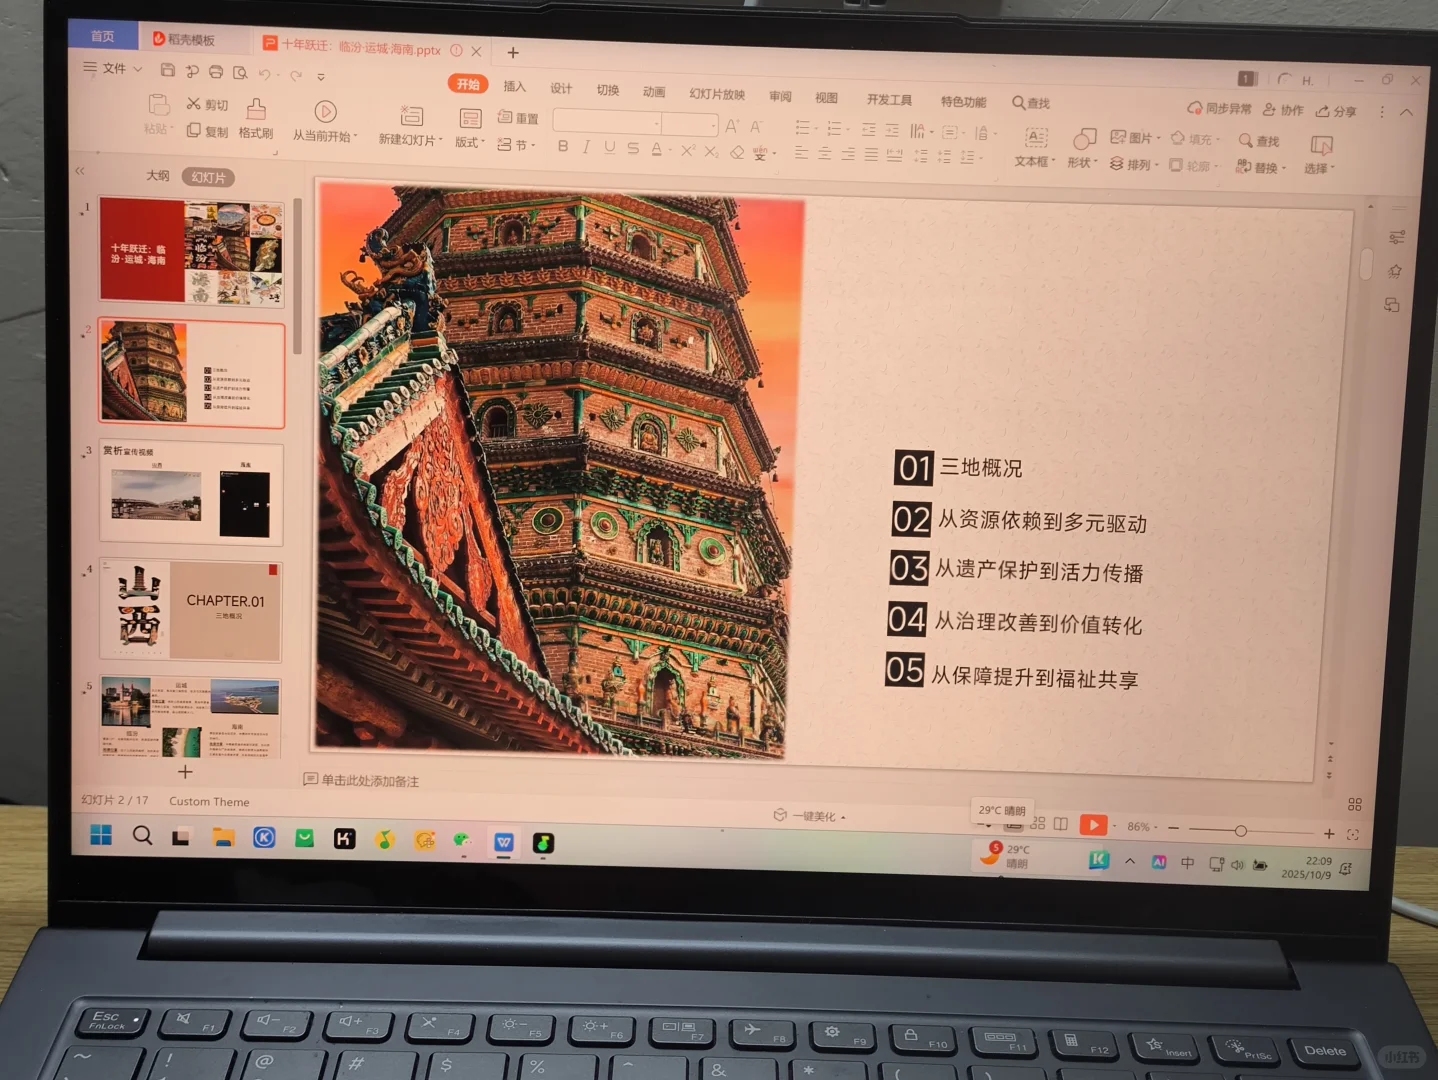Increase font size with A+ button
1438x1080 pixels.
click(x=732, y=126)
